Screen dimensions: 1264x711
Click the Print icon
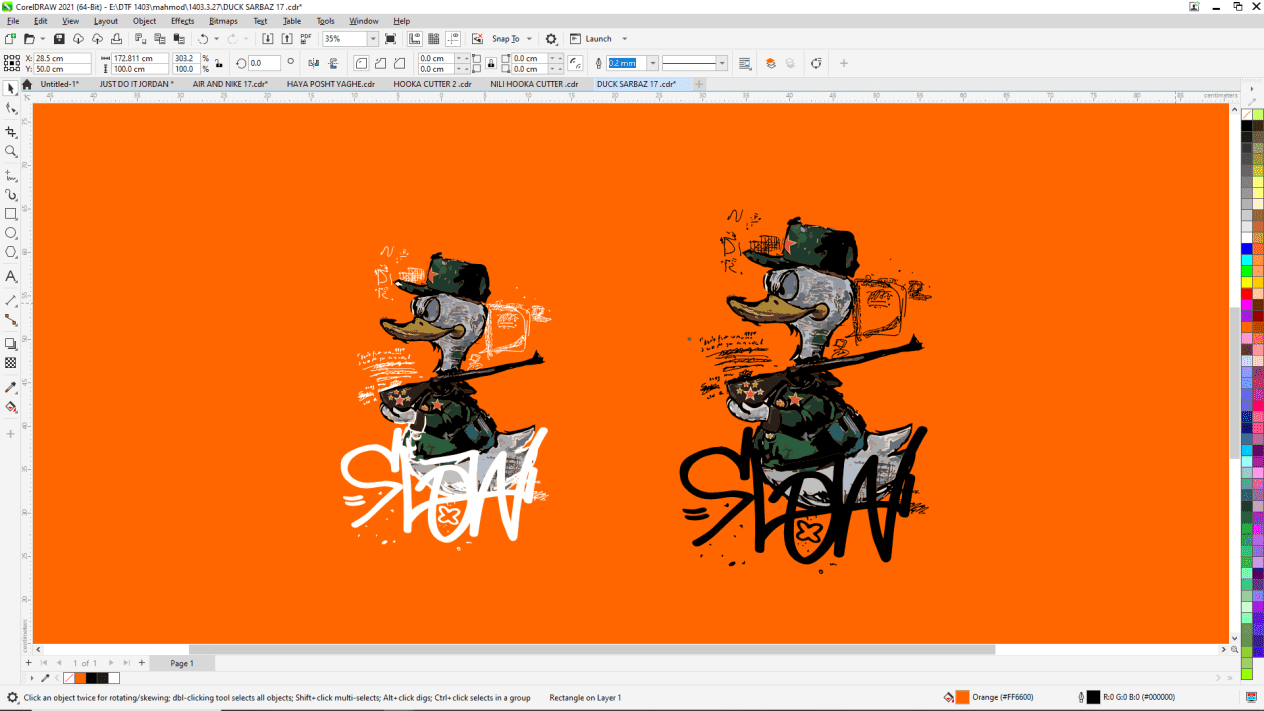[x=116, y=39]
